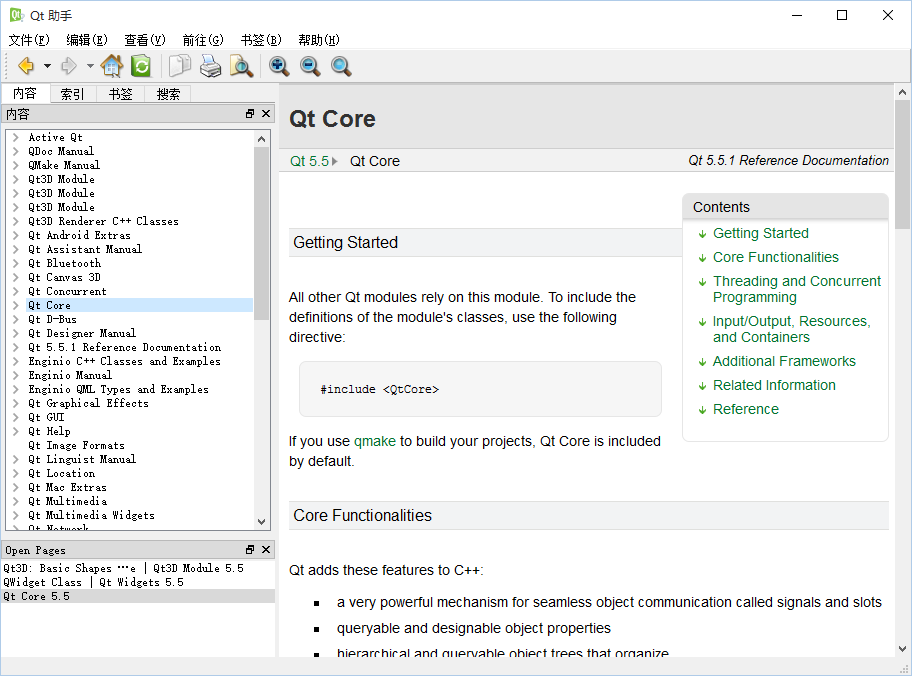Open the Back history dropdown arrow
The image size is (912, 676).
coord(47,66)
